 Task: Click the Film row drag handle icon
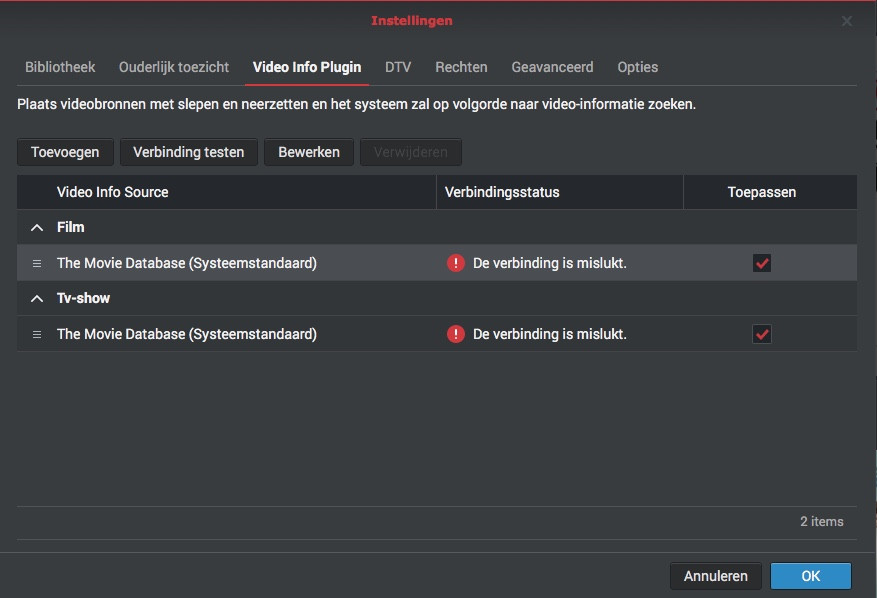coord(37,263)
